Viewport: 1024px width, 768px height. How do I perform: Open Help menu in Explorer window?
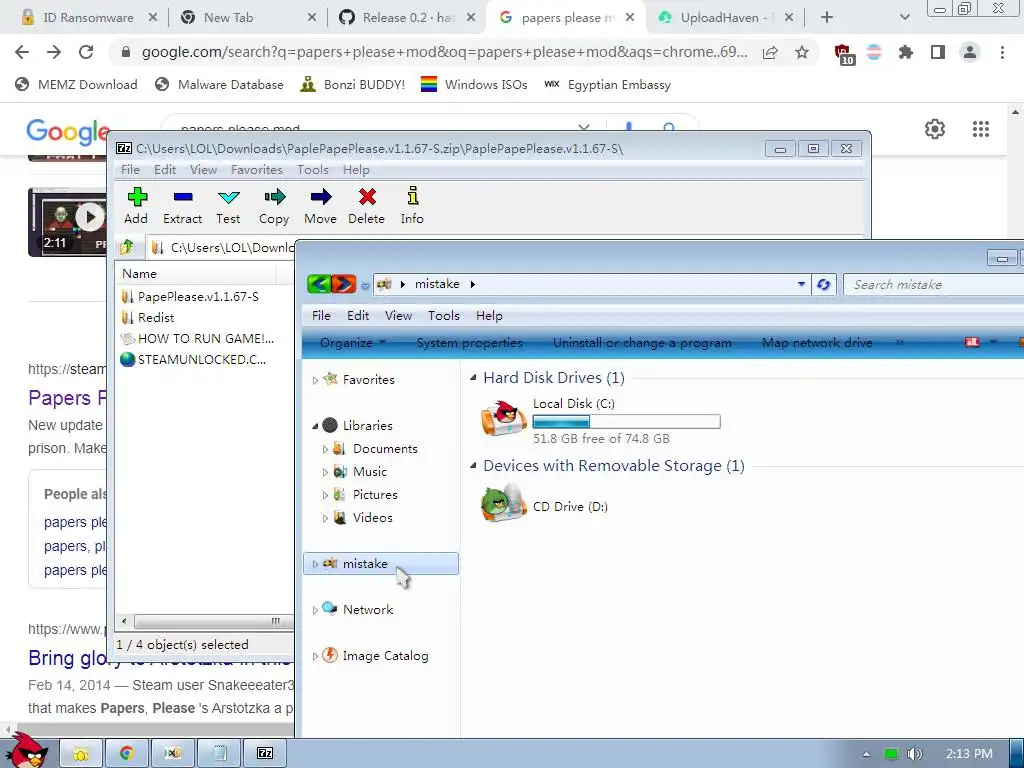pyautogui.click(x=488, y=315)
